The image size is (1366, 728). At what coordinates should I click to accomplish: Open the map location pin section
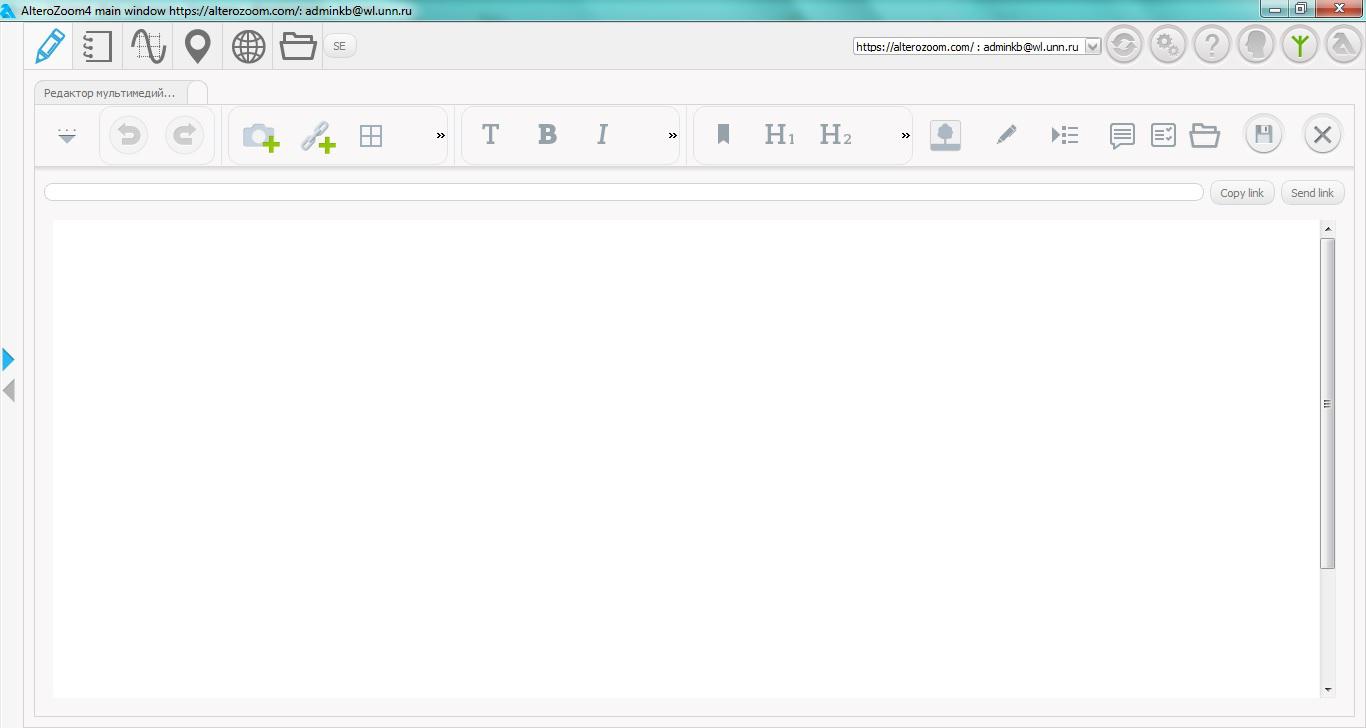click(x=198, y=46)
